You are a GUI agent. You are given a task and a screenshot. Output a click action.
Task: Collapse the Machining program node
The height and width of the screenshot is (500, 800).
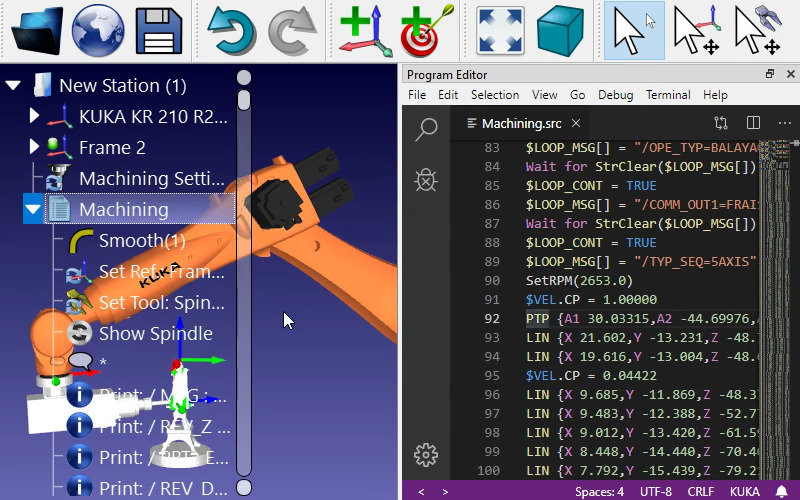pos(33,209)
